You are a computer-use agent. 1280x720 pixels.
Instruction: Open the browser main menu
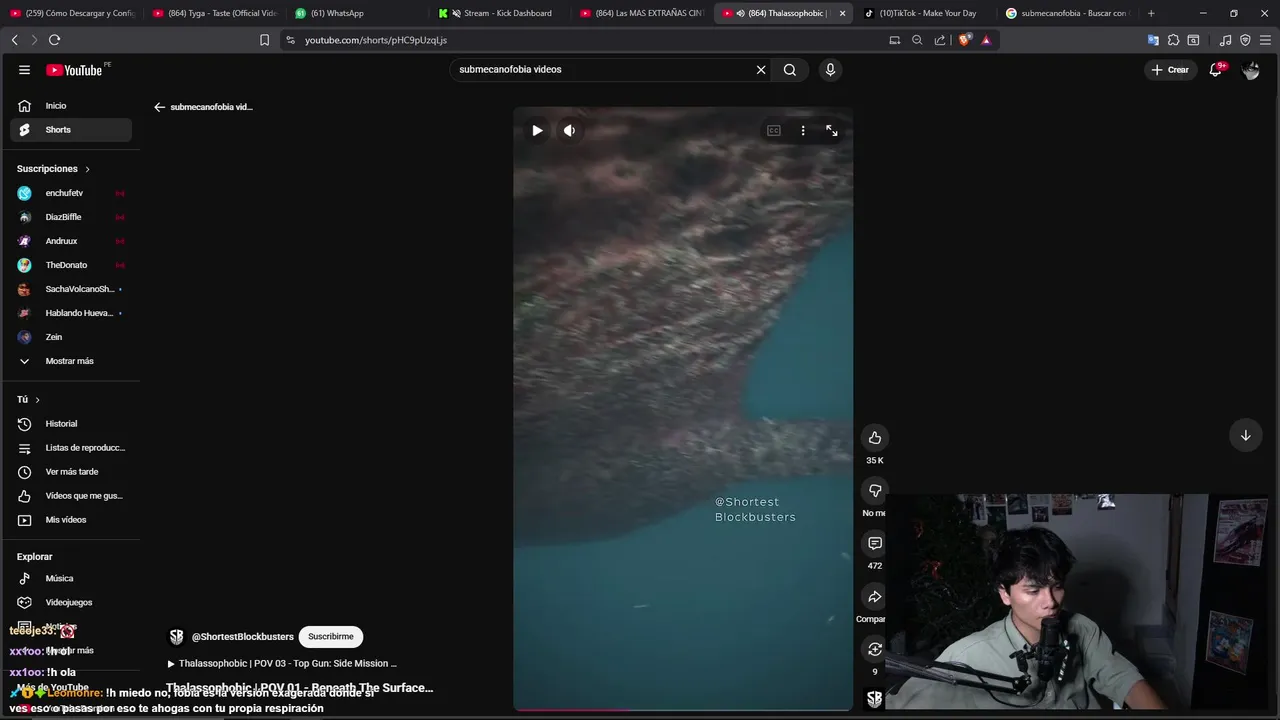[1265, 40]
